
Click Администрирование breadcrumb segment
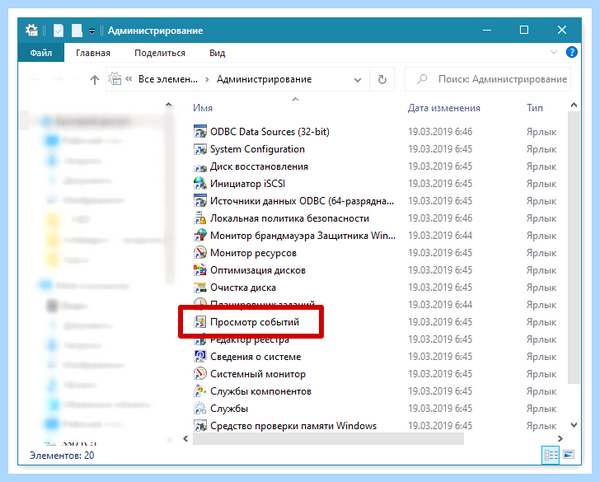(264, 79)
